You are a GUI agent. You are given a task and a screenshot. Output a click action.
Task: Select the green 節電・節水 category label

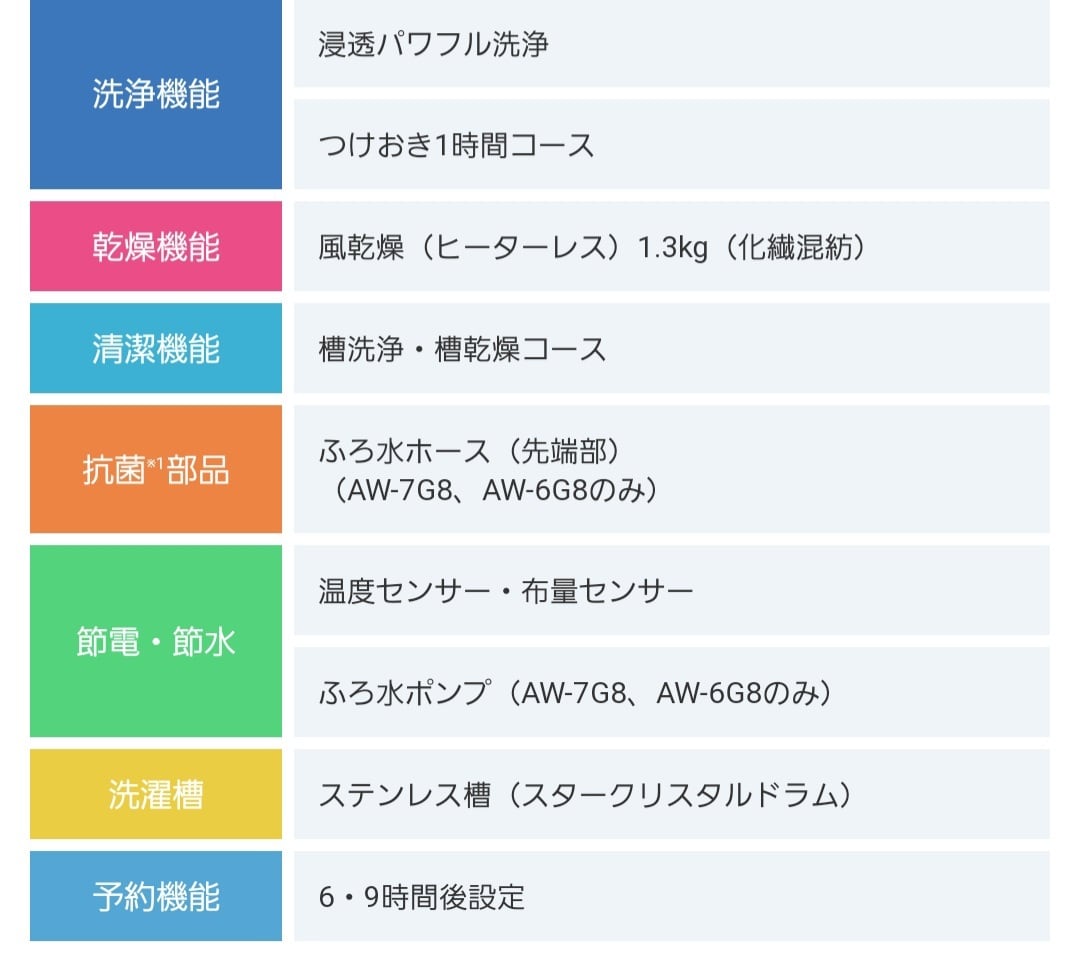point(156,641)
